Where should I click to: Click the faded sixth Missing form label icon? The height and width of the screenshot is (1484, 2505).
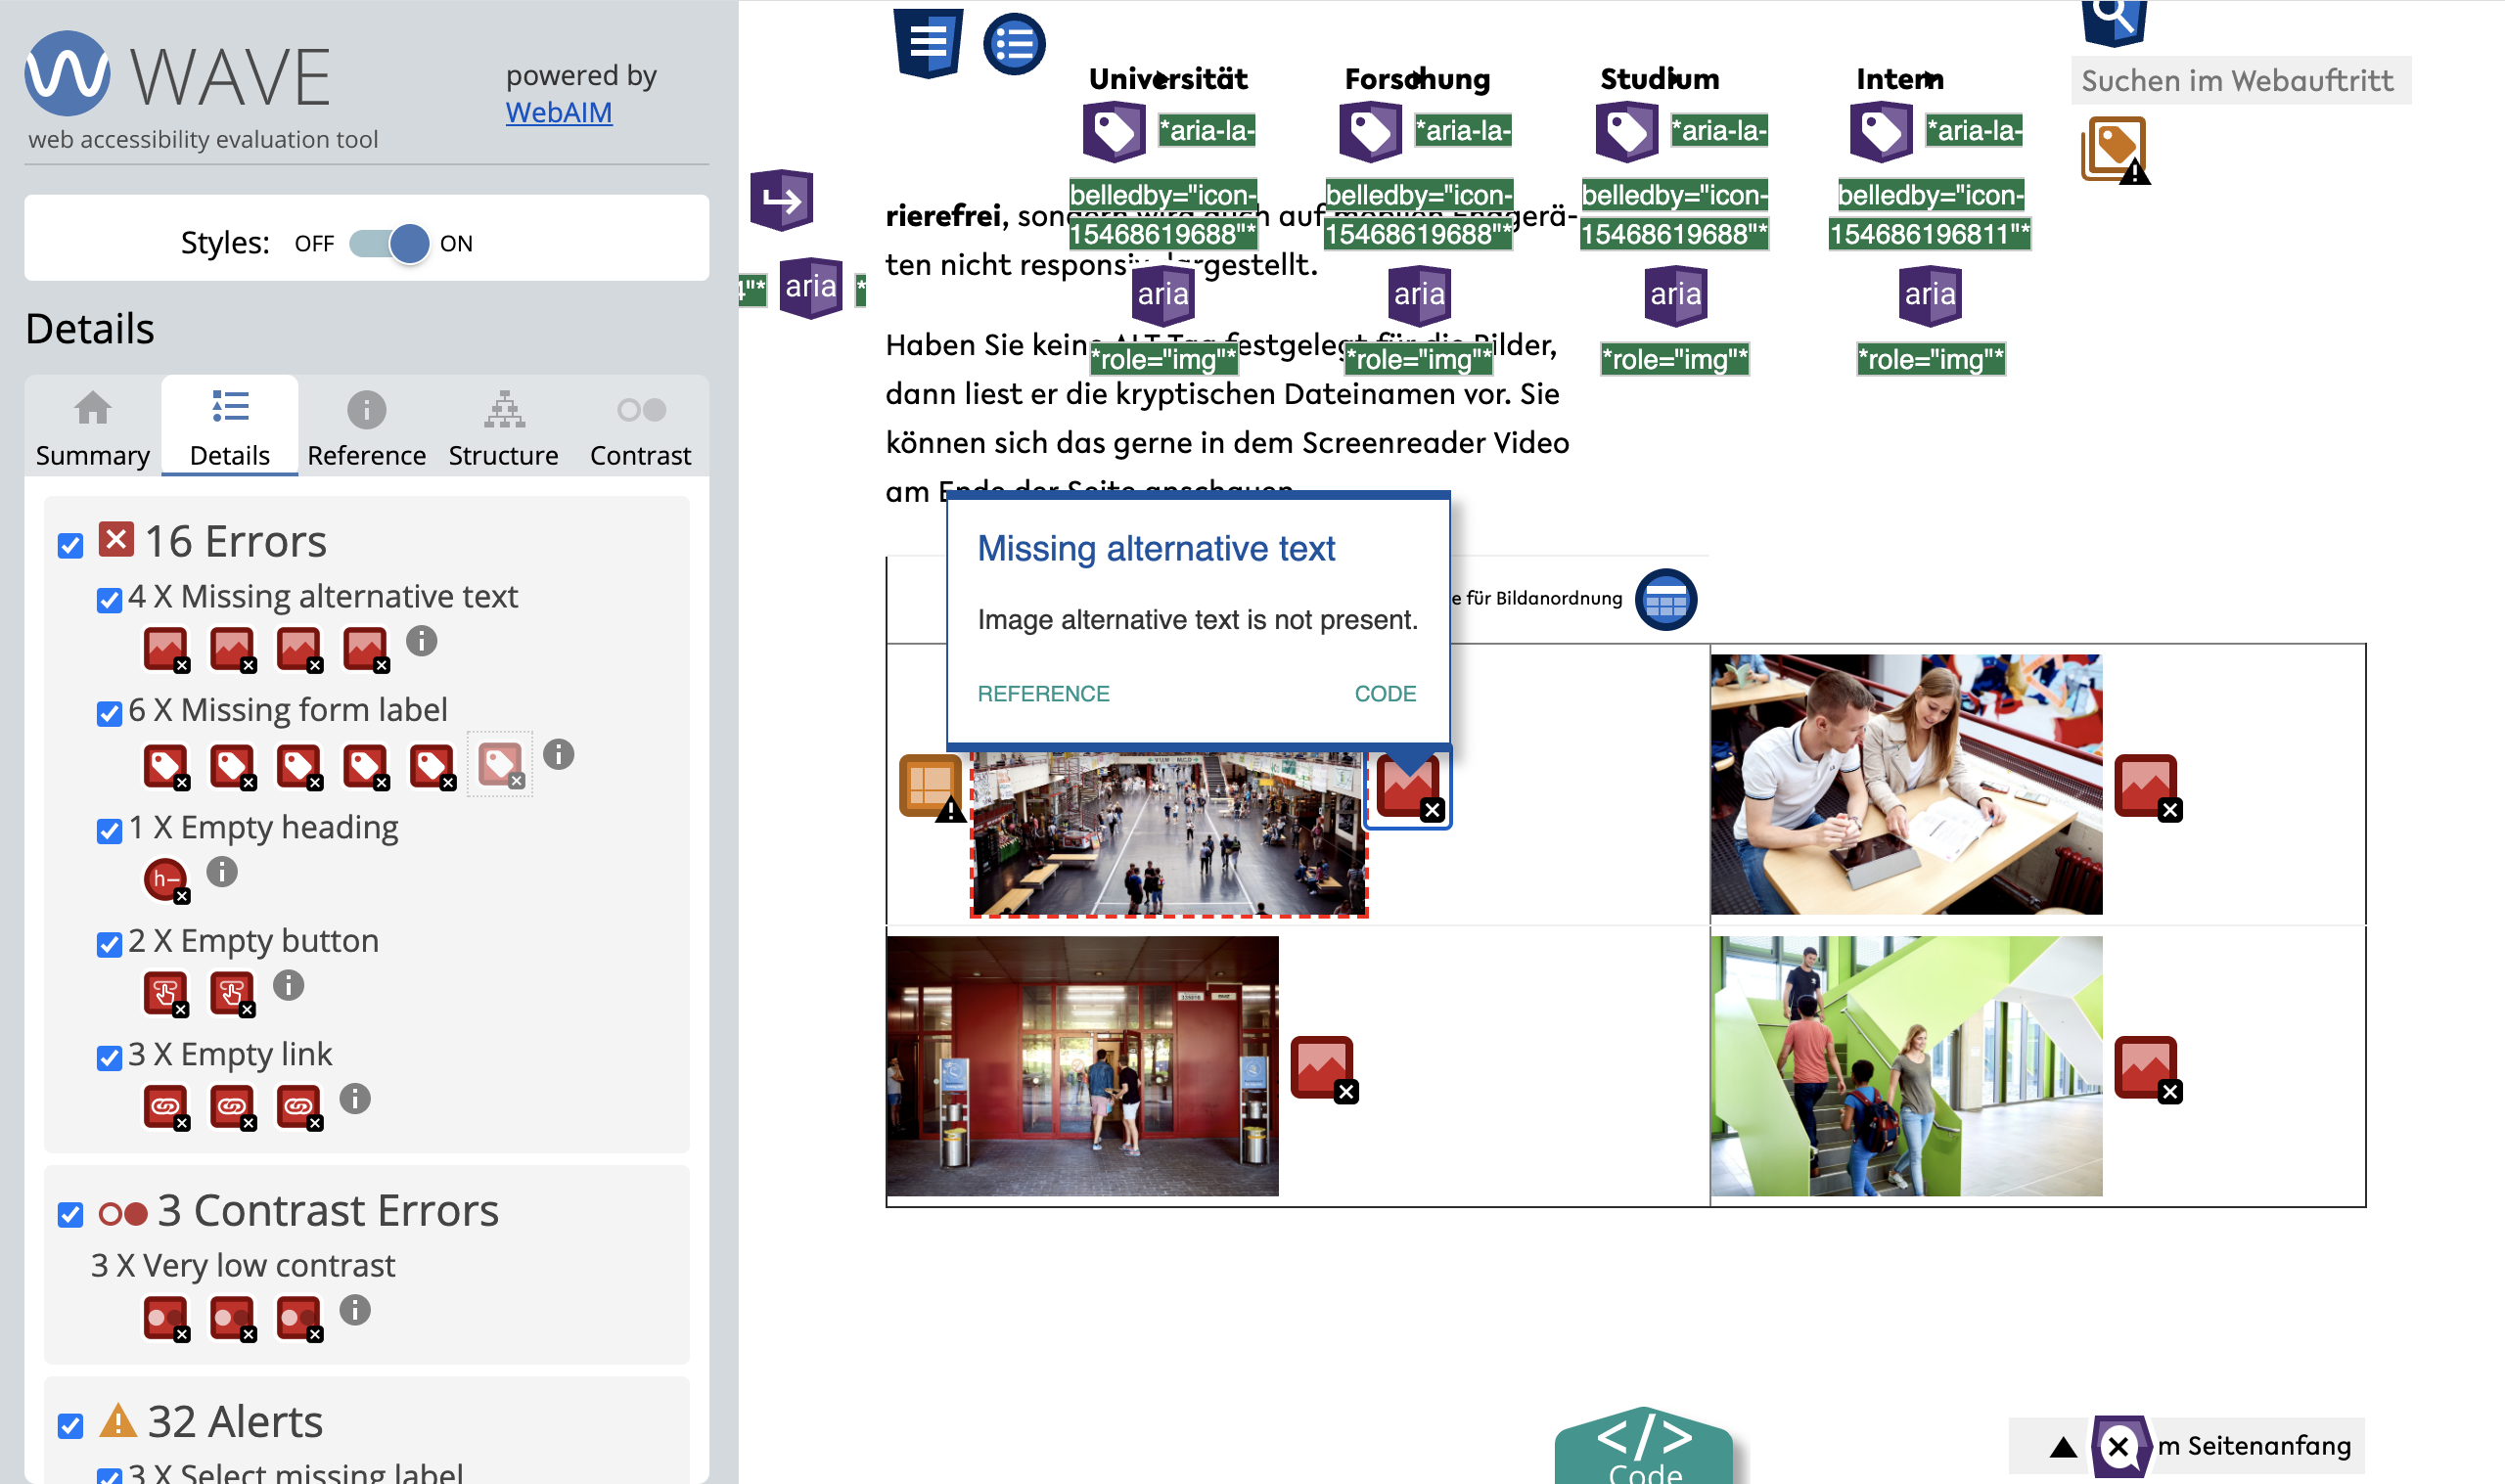[499, 765]
